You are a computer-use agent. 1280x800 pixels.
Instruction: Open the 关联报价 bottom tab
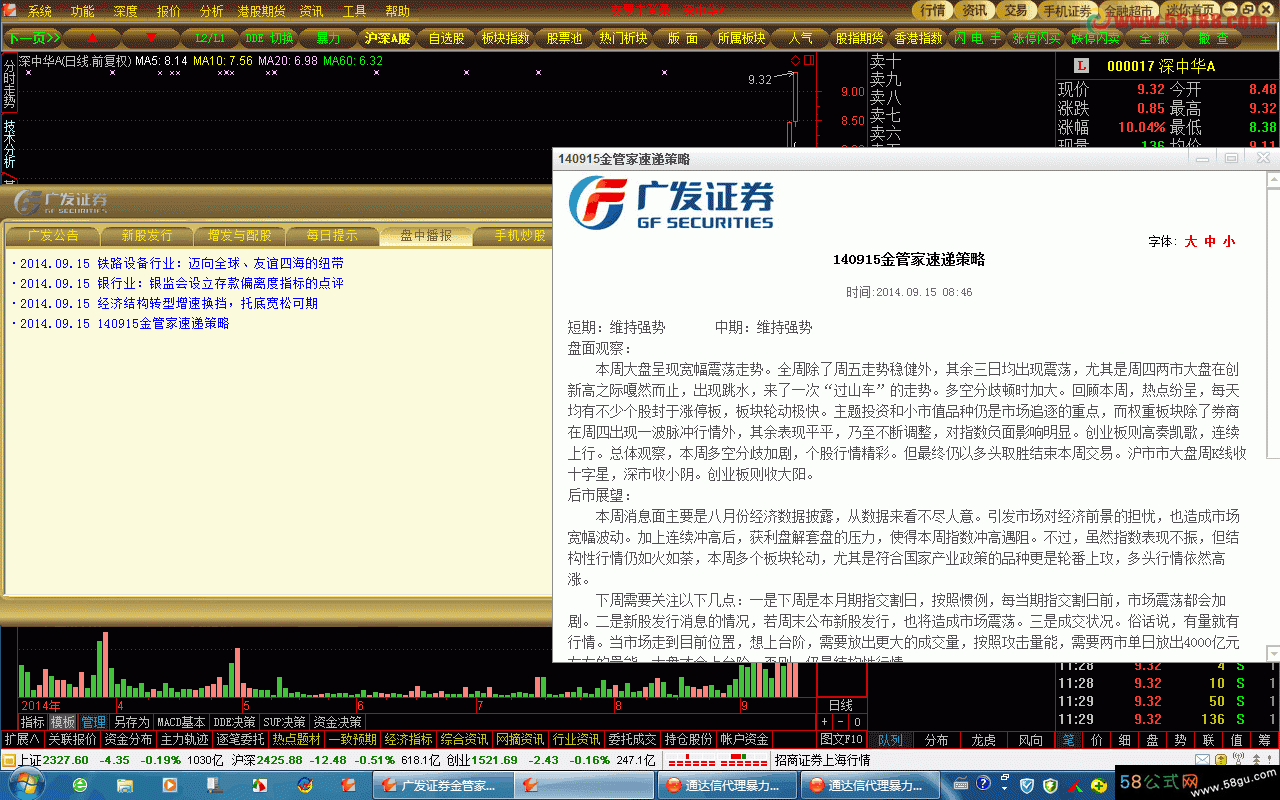(73, 739)
